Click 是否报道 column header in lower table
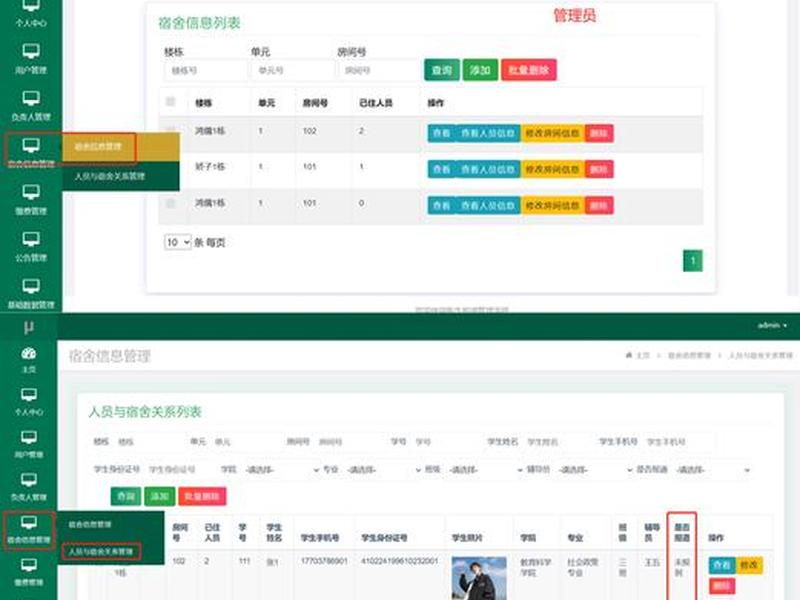The width and height of the screenshot is (800, 600). [x=682, y=533]
